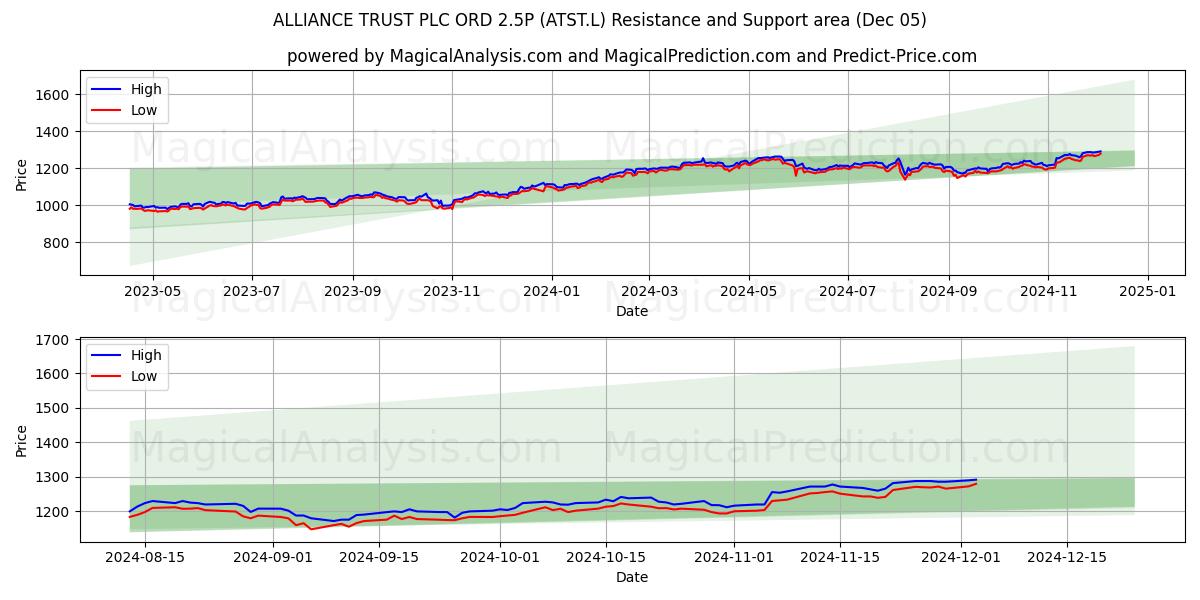Click bottom chart x-axis label 2024-10-01
The image size is (1200, 600).
pos(502,559)
